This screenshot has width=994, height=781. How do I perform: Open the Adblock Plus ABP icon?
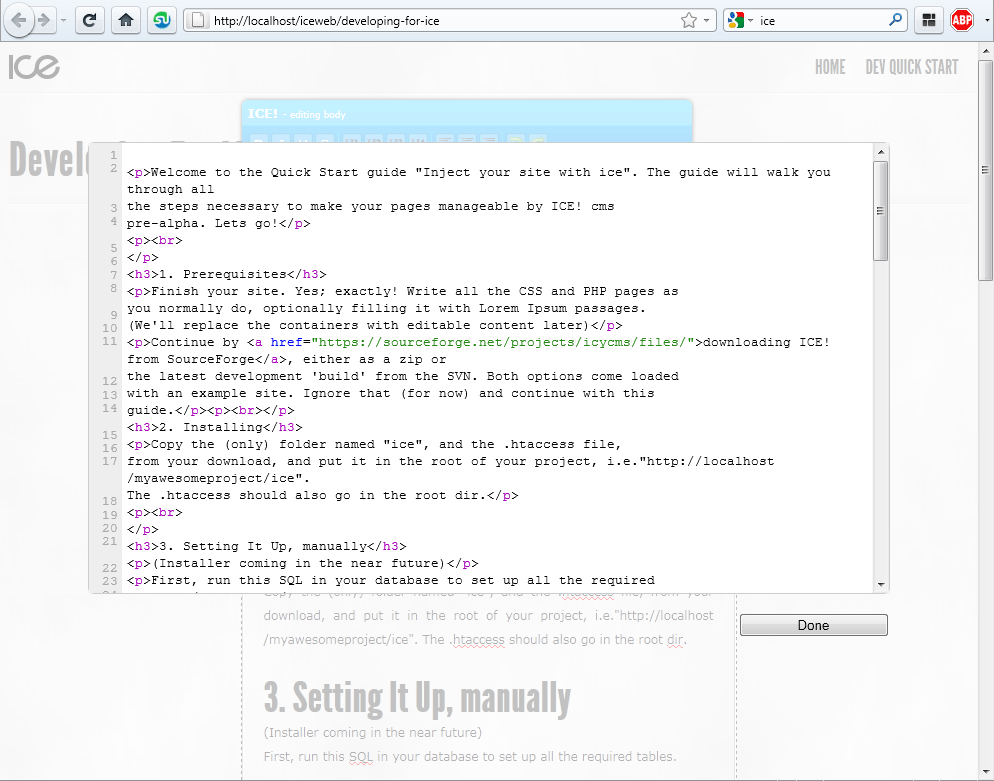tap(962, 20)
